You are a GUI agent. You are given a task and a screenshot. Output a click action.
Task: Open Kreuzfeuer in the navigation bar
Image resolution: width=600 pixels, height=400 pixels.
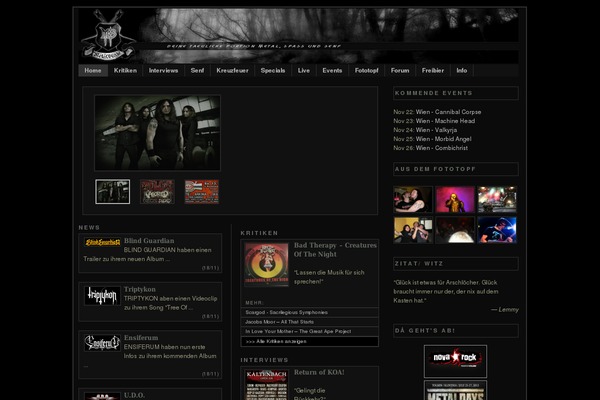click(x=232, y=70)
